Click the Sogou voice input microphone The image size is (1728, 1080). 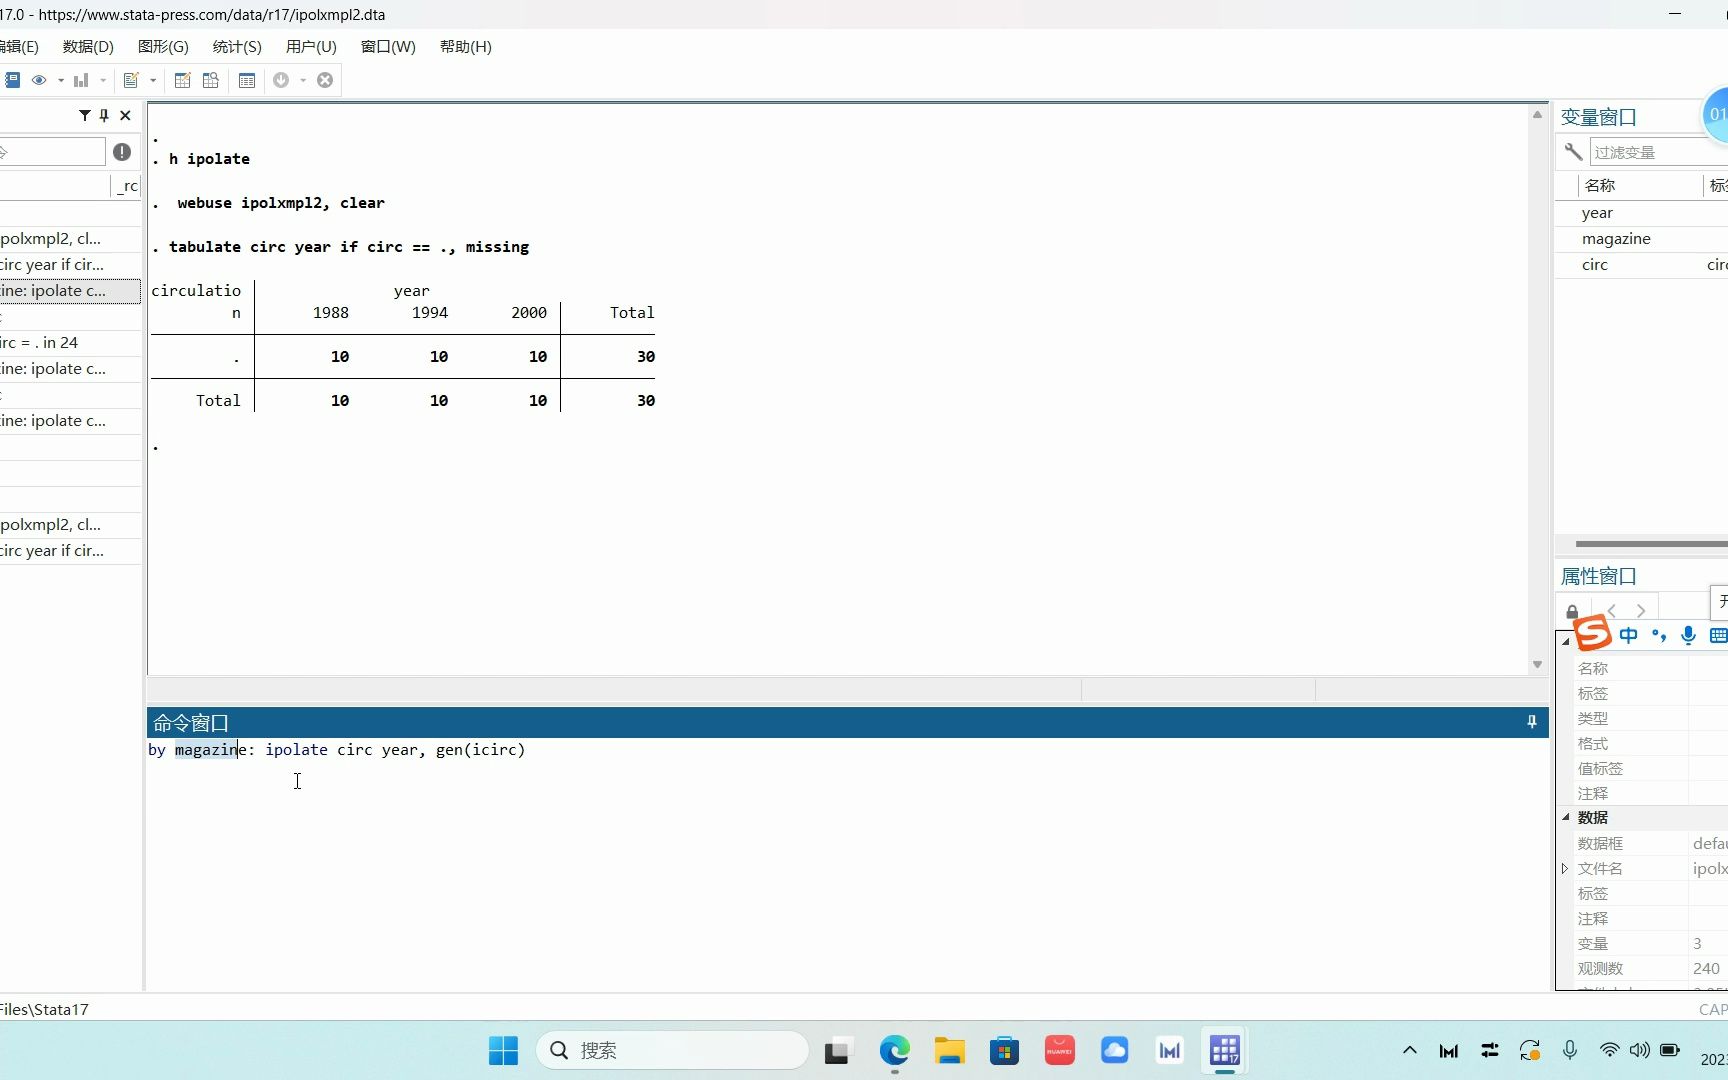click(1689, 635)
